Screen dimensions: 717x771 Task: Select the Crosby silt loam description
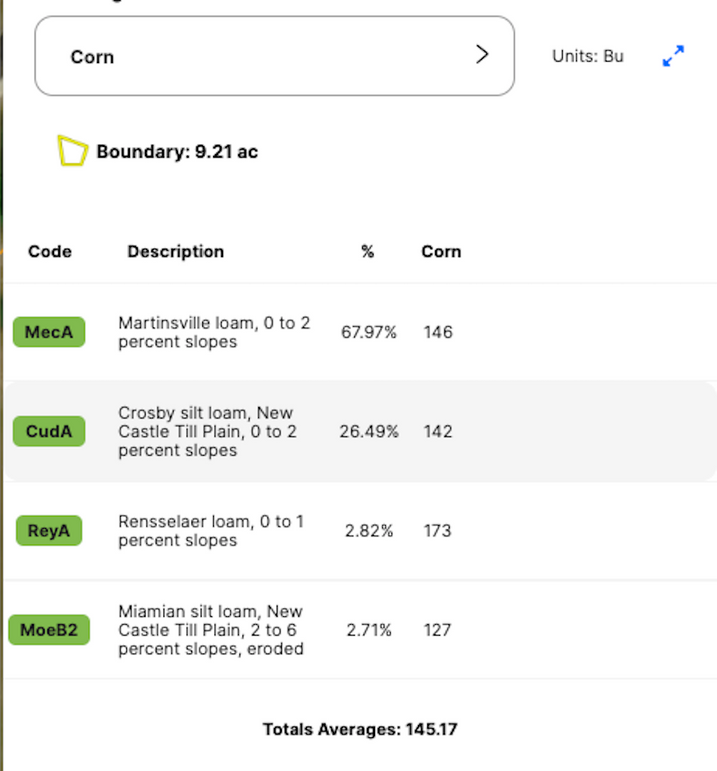click(207, 431)
